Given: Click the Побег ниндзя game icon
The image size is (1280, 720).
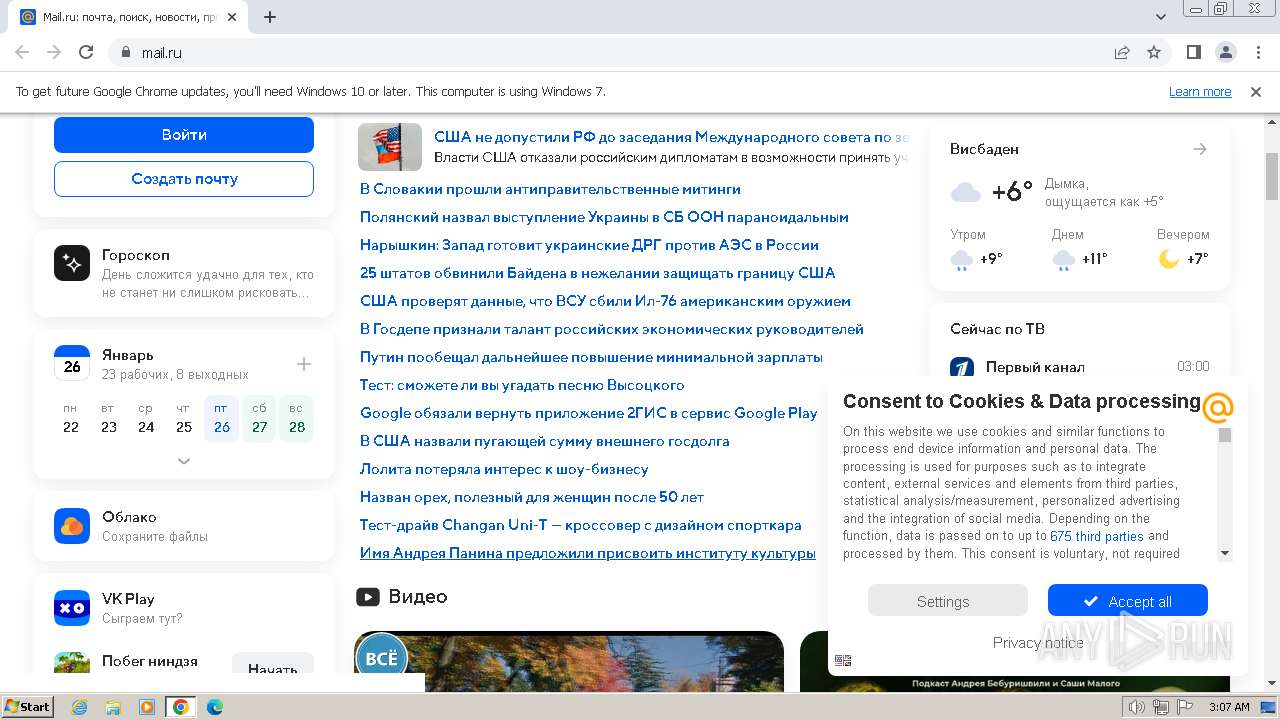Looking at the screenshot, I should [x=72, y=663].
